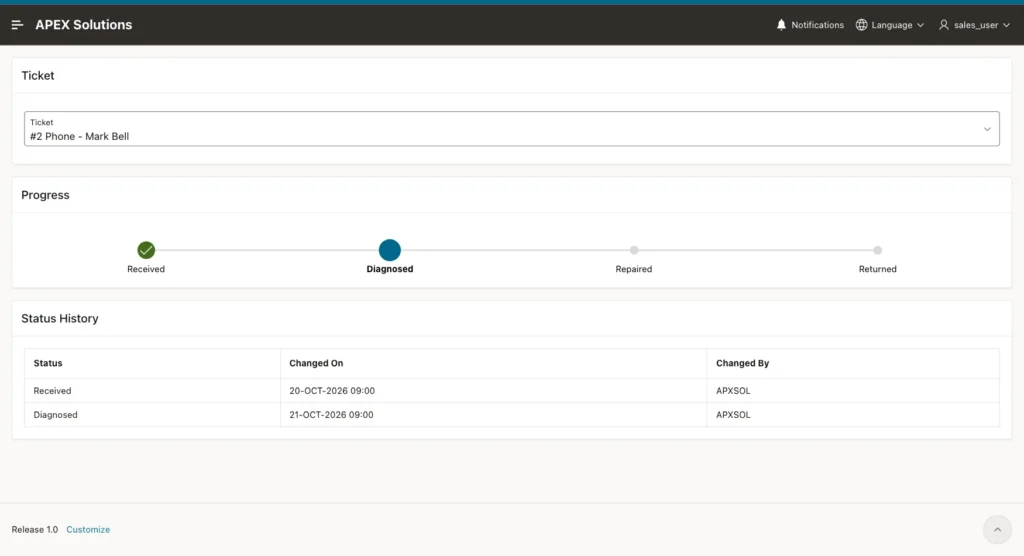The height and width of the screenshot is (556, 1024).
Task: Click the Received label under progress
Action: [146, 269]
